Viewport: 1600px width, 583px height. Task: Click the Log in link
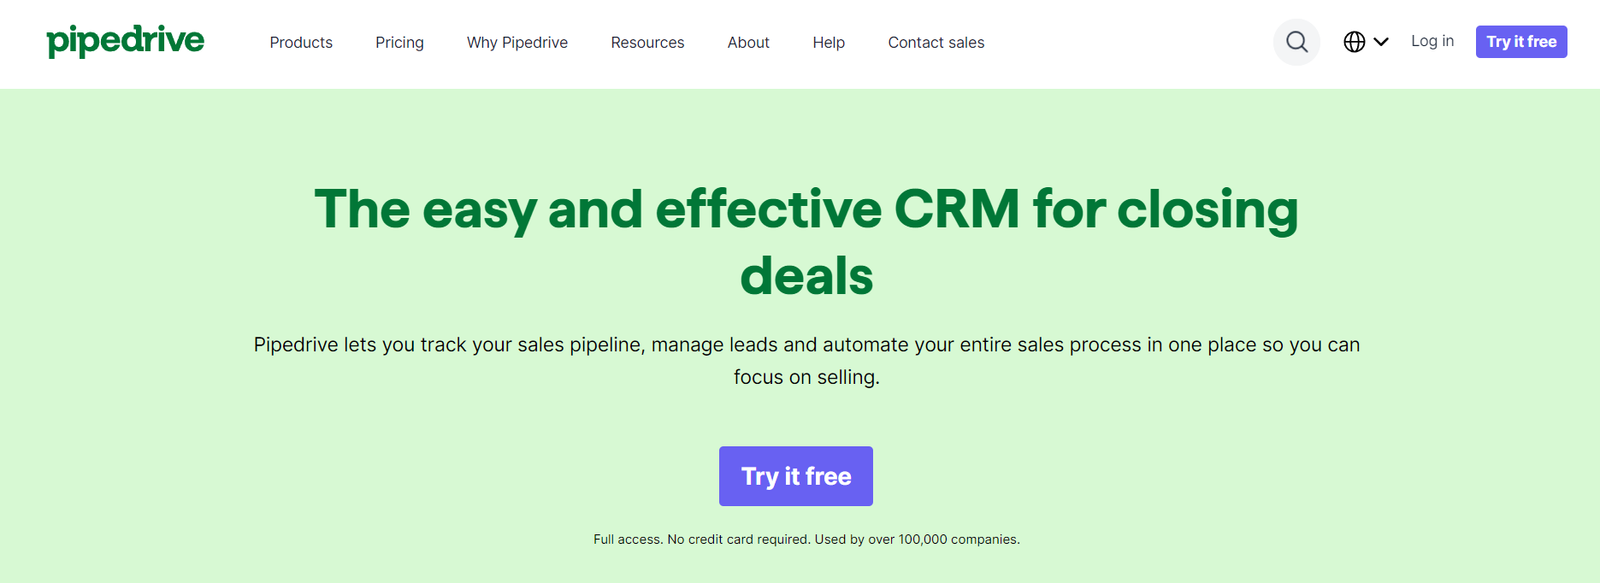click(x=1432, y=41)
